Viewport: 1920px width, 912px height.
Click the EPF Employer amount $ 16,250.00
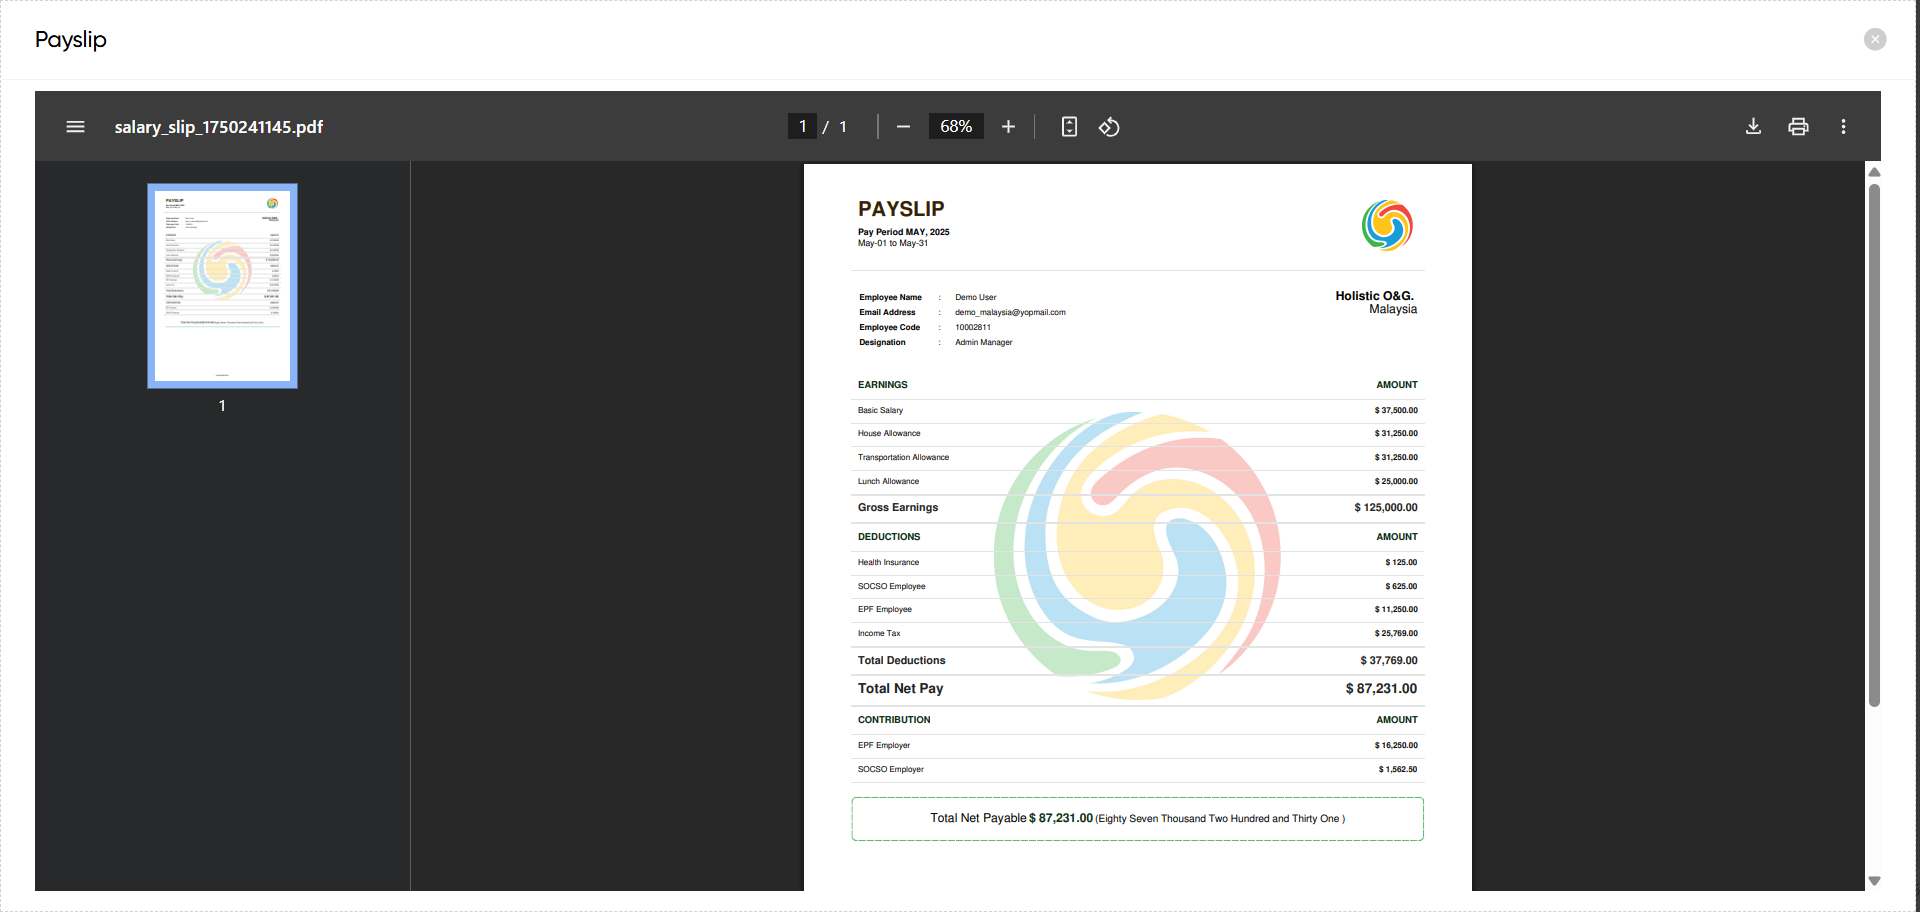pyautogui.click(x=1396, y=745)
